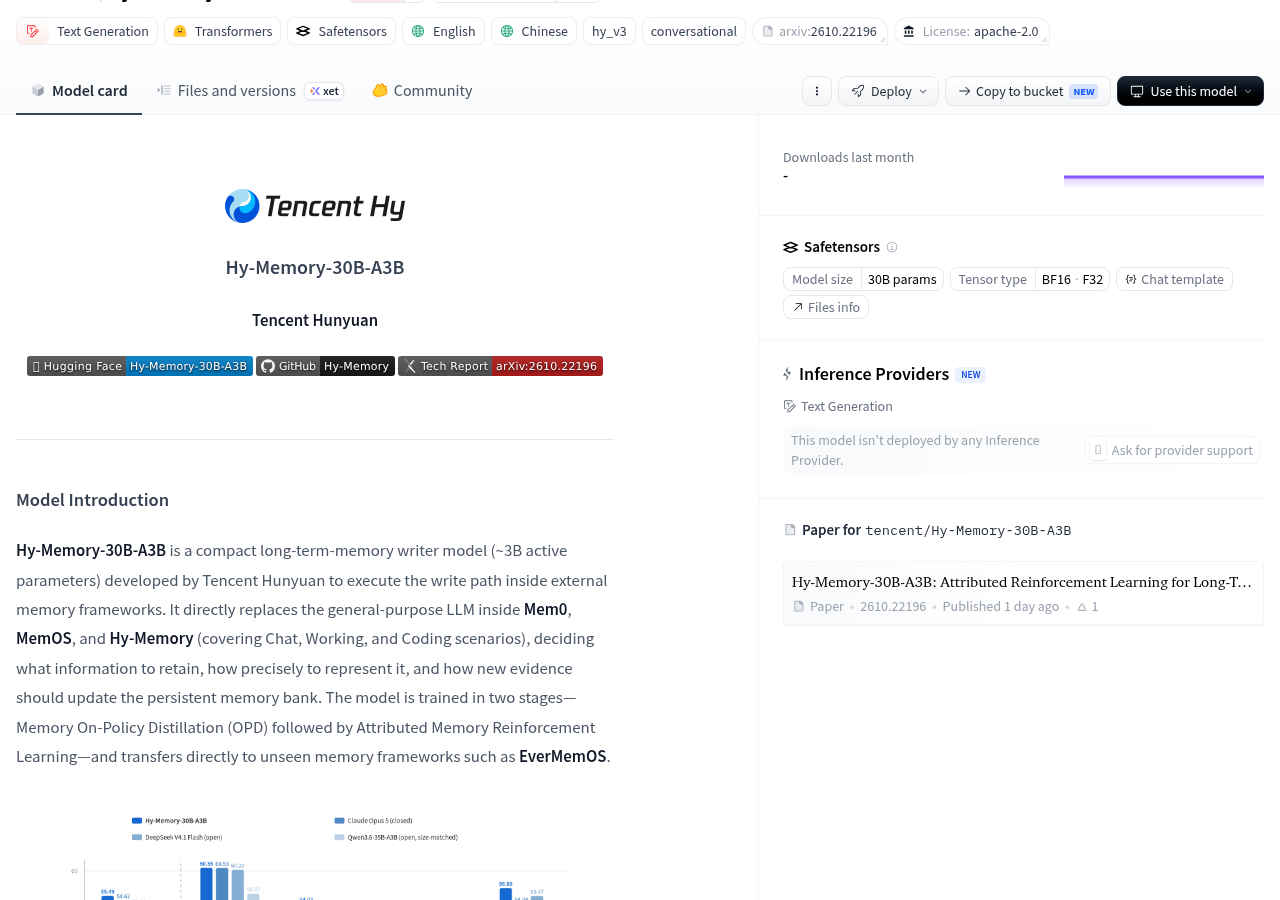This screenshot has width=1280, height=900.
Task: Click the Inference Providers lightning icon
Action: tap(788, 374)
